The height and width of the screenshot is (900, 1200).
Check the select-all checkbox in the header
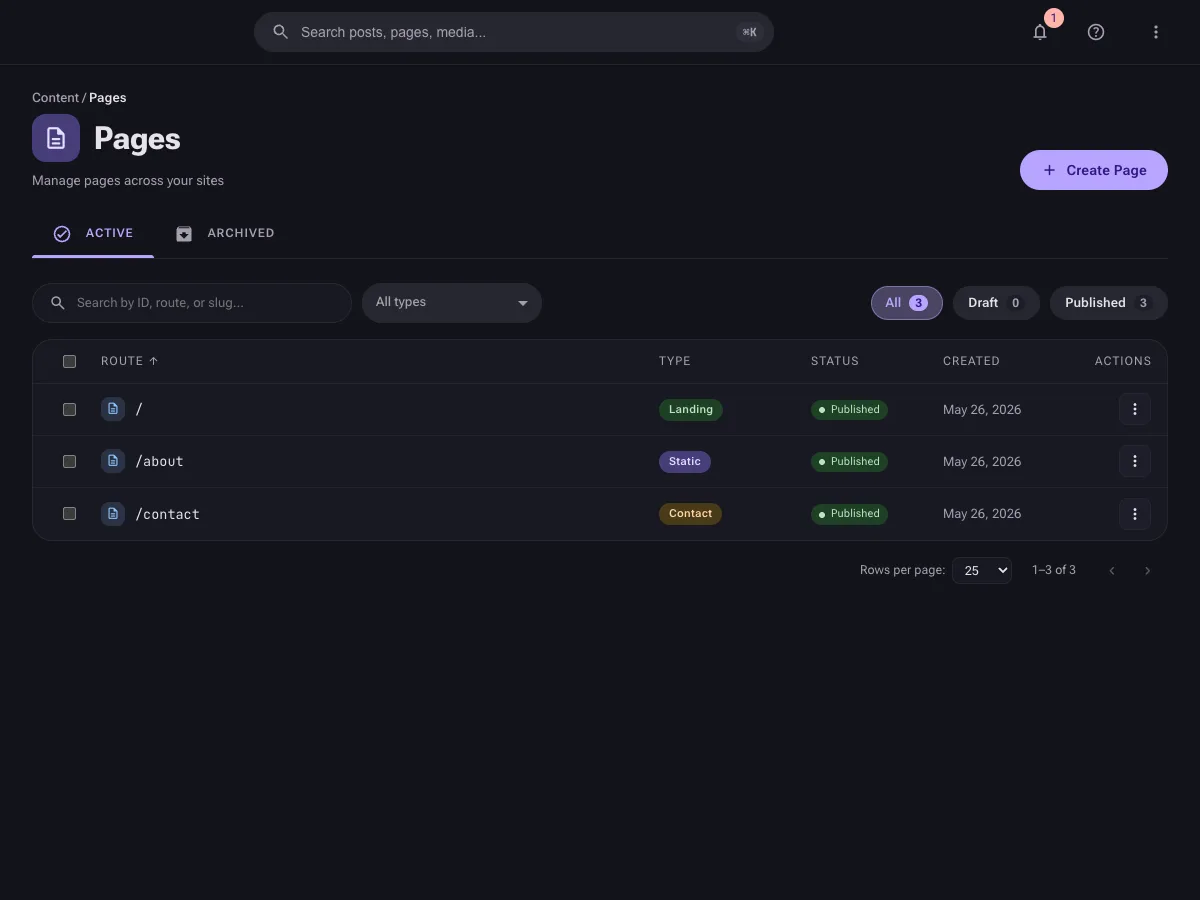click(69, 361)
